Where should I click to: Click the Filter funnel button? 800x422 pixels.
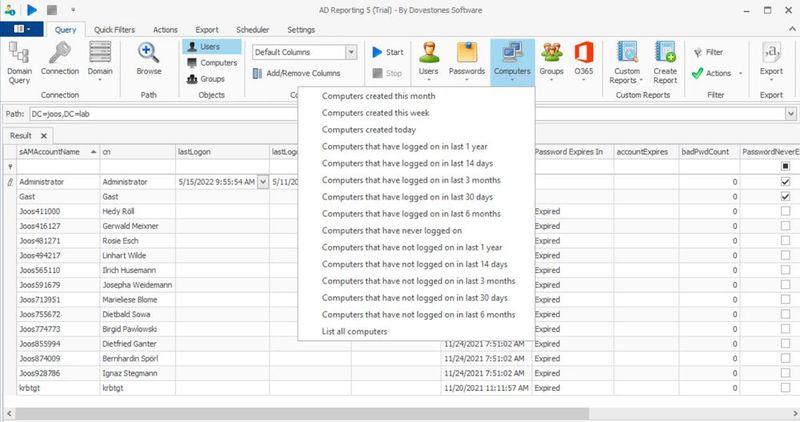(709, 52)
